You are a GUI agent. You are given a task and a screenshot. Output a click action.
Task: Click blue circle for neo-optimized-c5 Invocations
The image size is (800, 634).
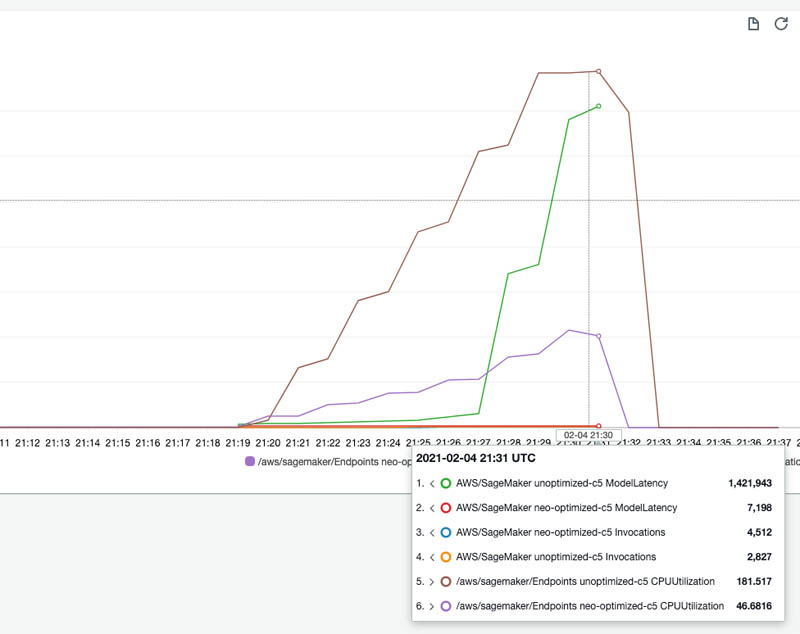click(445, 532)
